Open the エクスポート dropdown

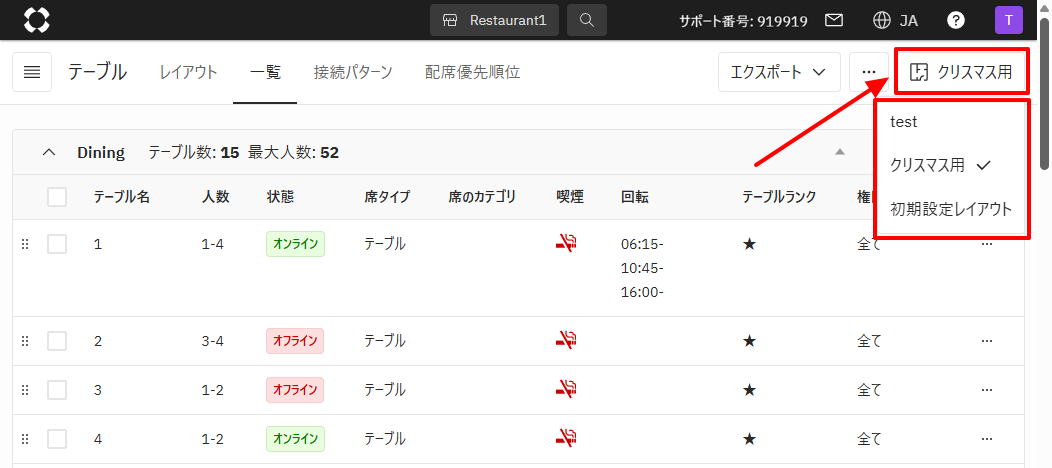[x=780, y=72]
